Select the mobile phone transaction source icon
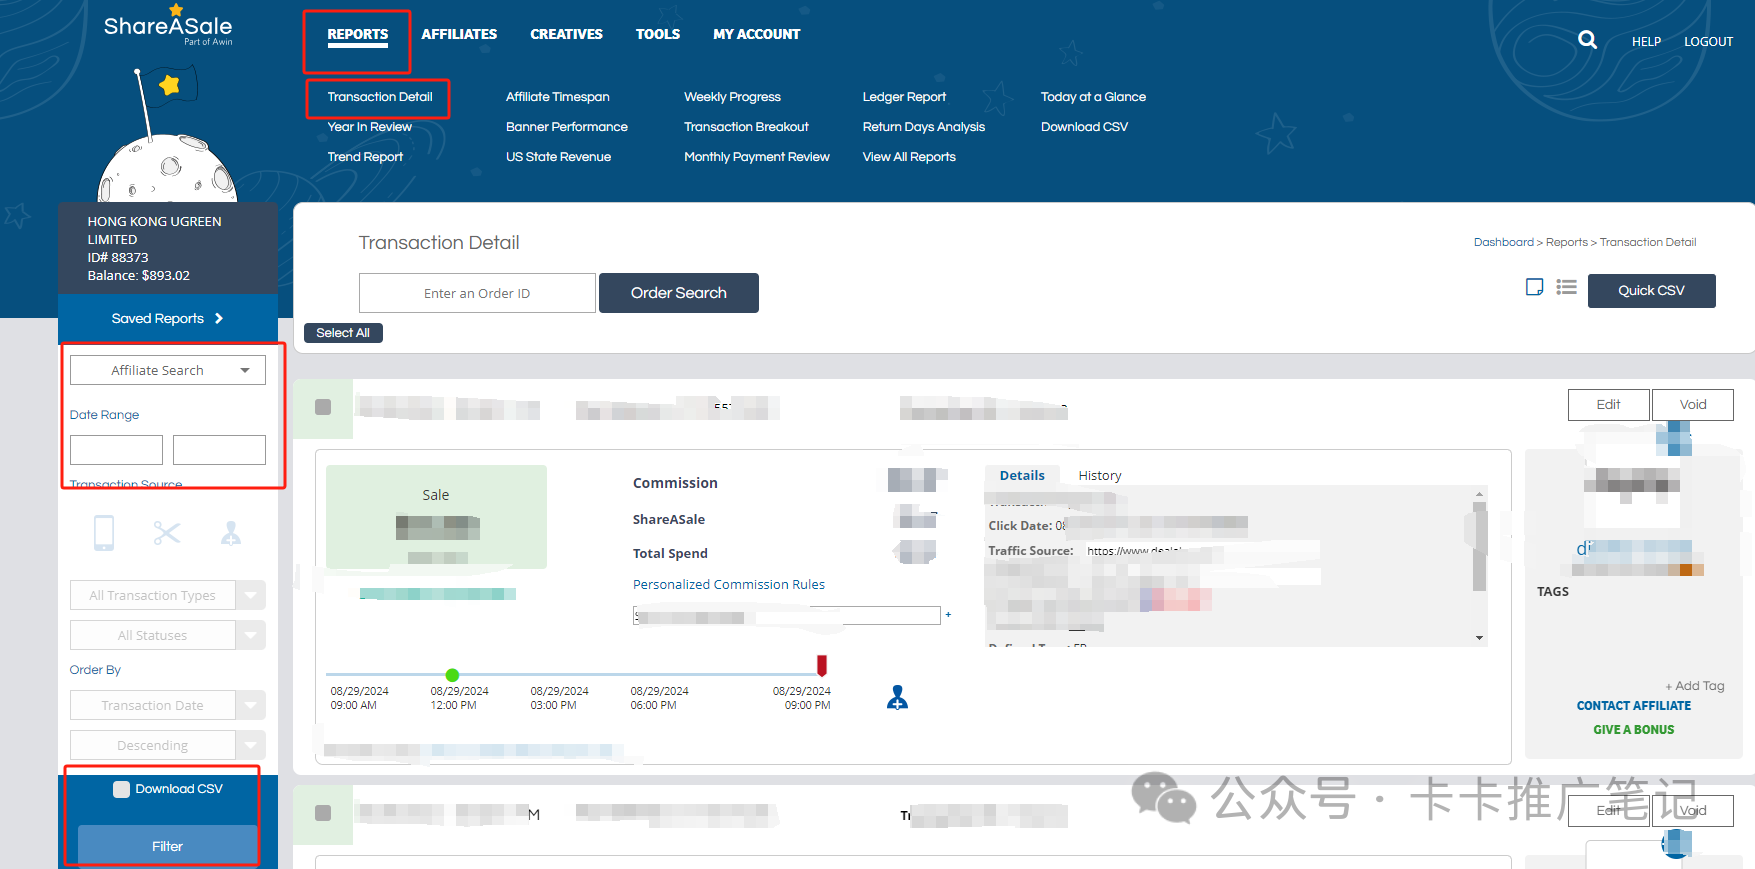The height and width of the screenshot is (869, 1755). pos(104,533)
